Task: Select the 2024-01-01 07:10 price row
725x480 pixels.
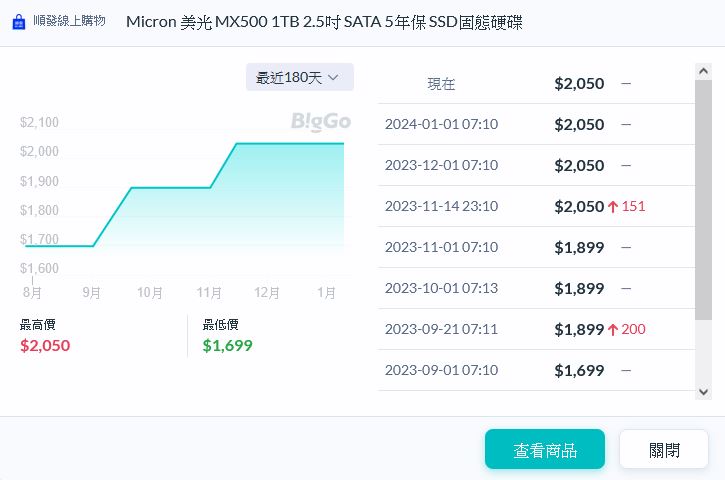Action: [x=535, y=124]
